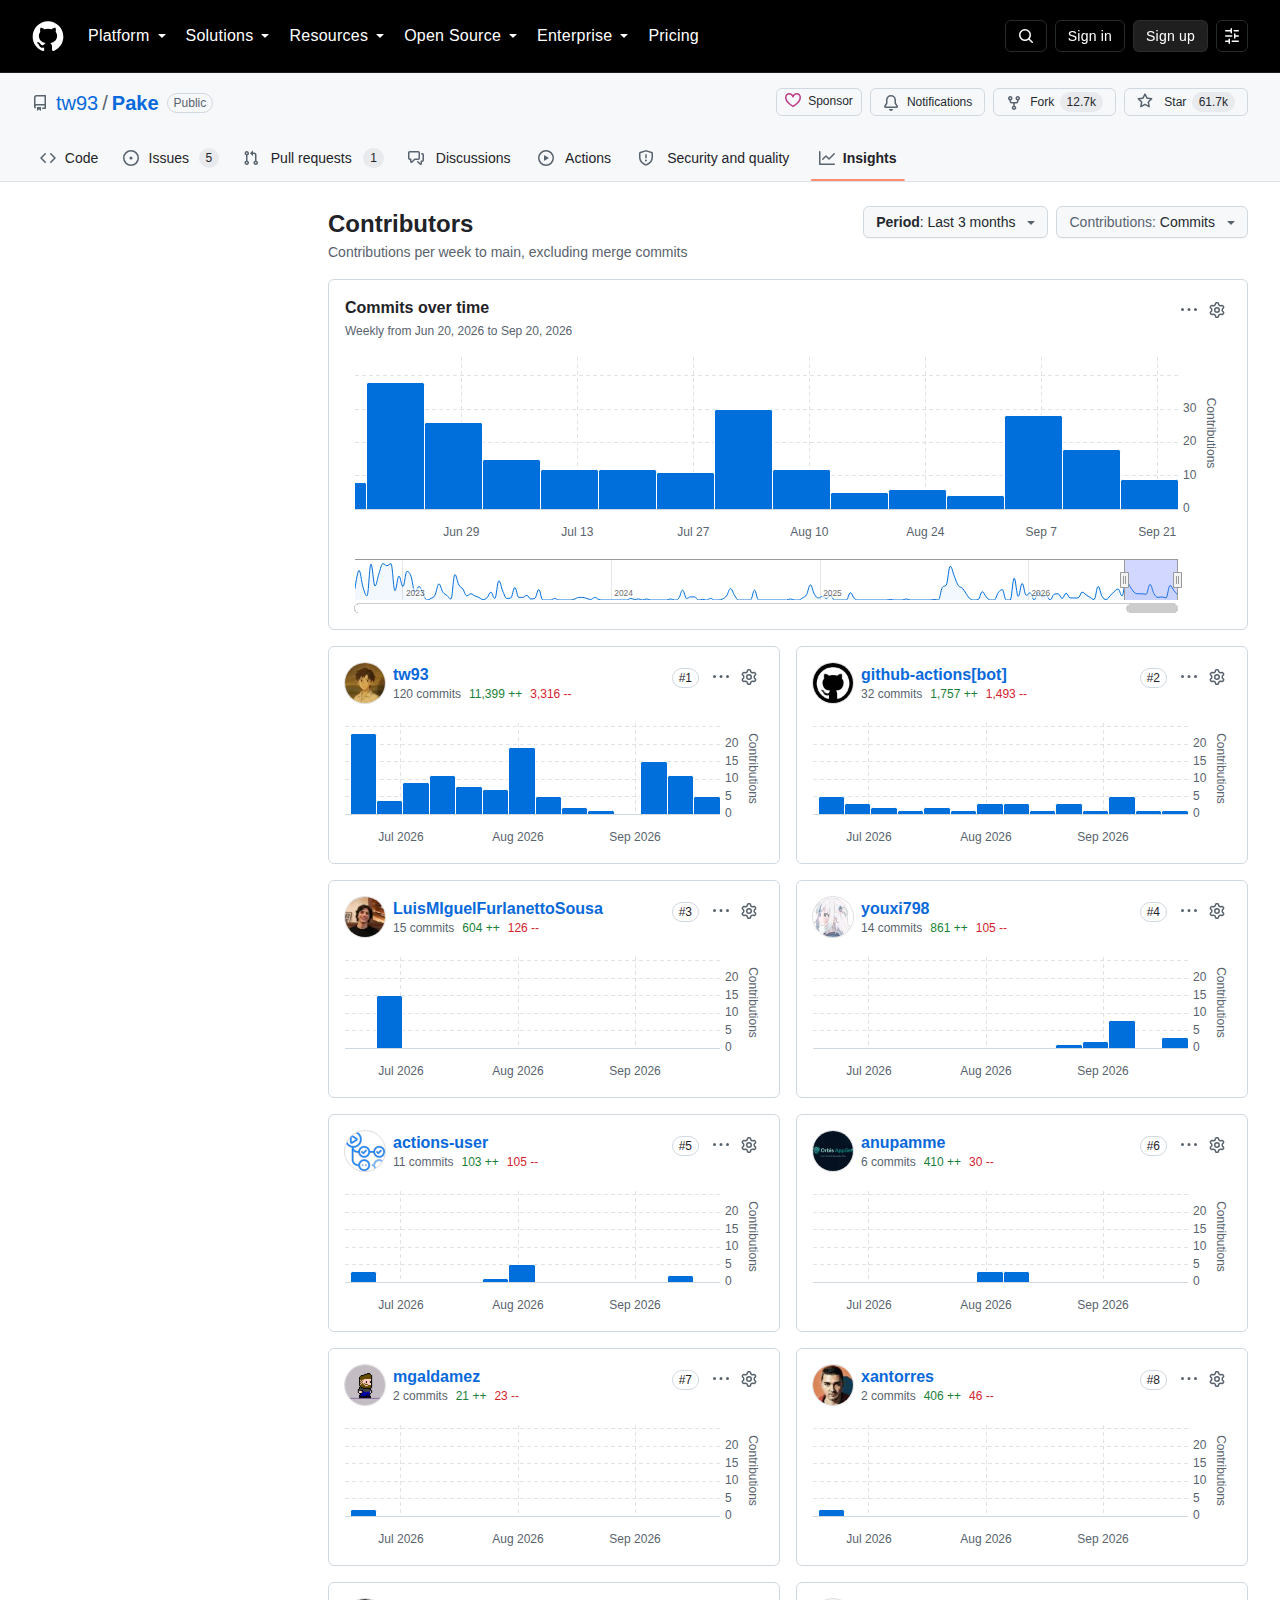
Task: Expand the Contributions: Commits dropdown
Action: [x=1152, y=222]
